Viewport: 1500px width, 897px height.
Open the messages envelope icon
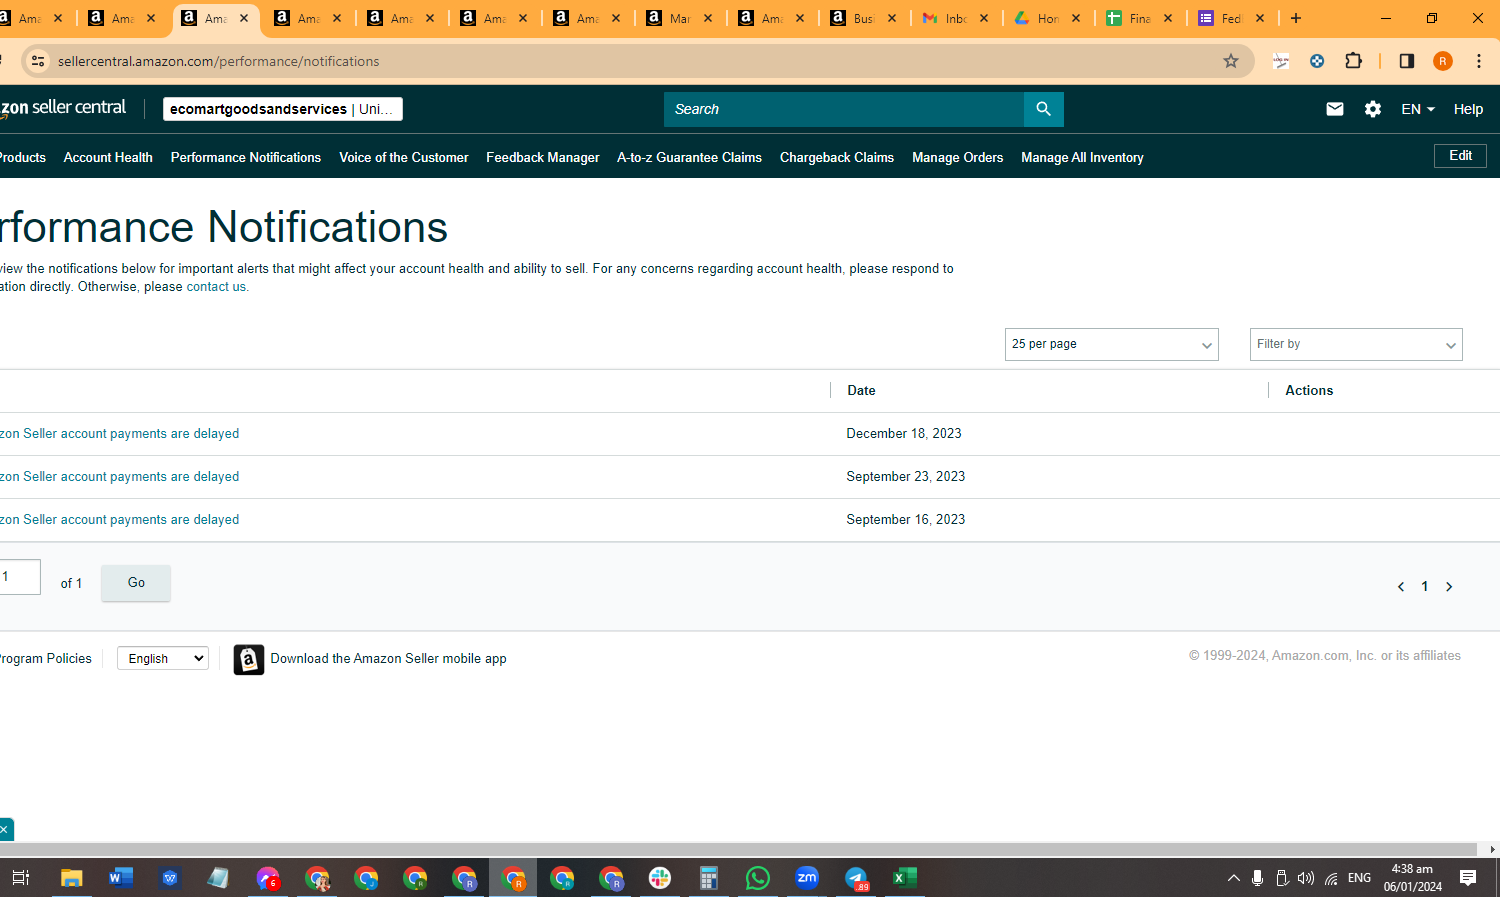(x=1335, y=109)
